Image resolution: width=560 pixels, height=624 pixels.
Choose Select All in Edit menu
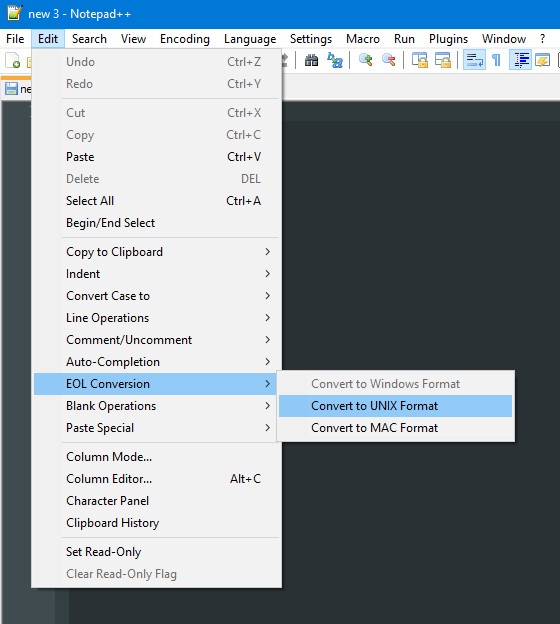tap(155, 201)
